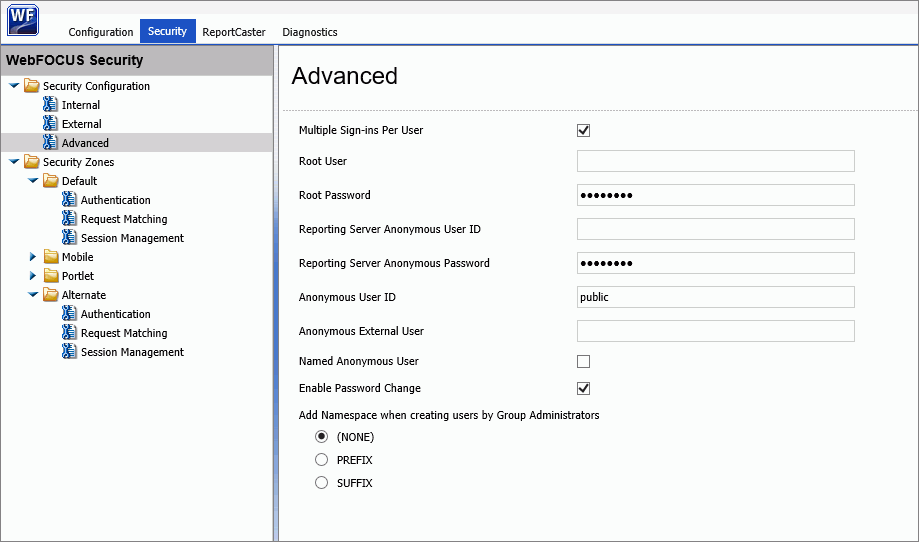
Task: Click the Default Authentication node icon
Action: point(69,200)
